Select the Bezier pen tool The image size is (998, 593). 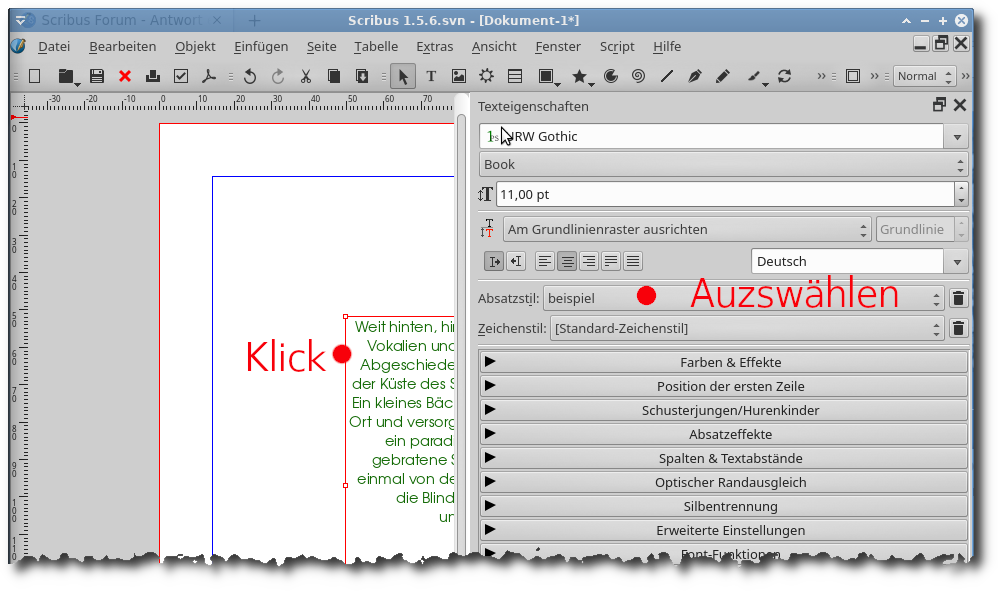[695, 76]
